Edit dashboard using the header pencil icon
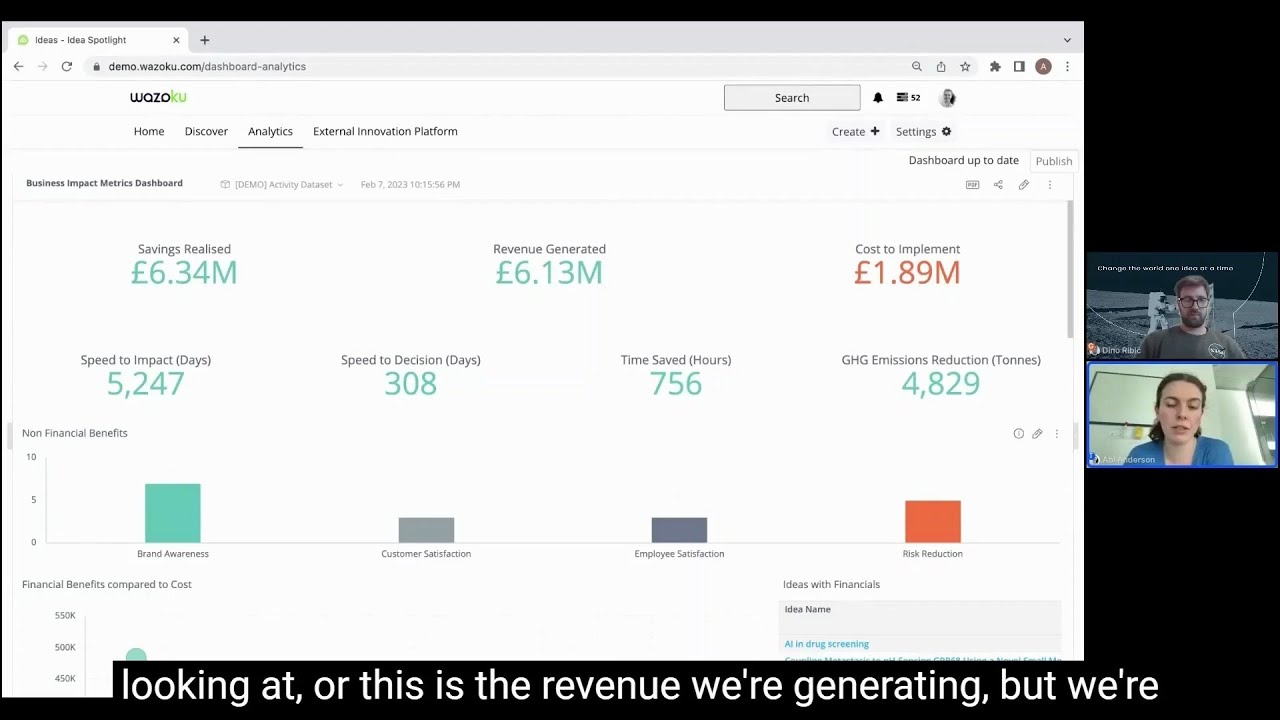The image size is (1280, 720). point(1023,184)
